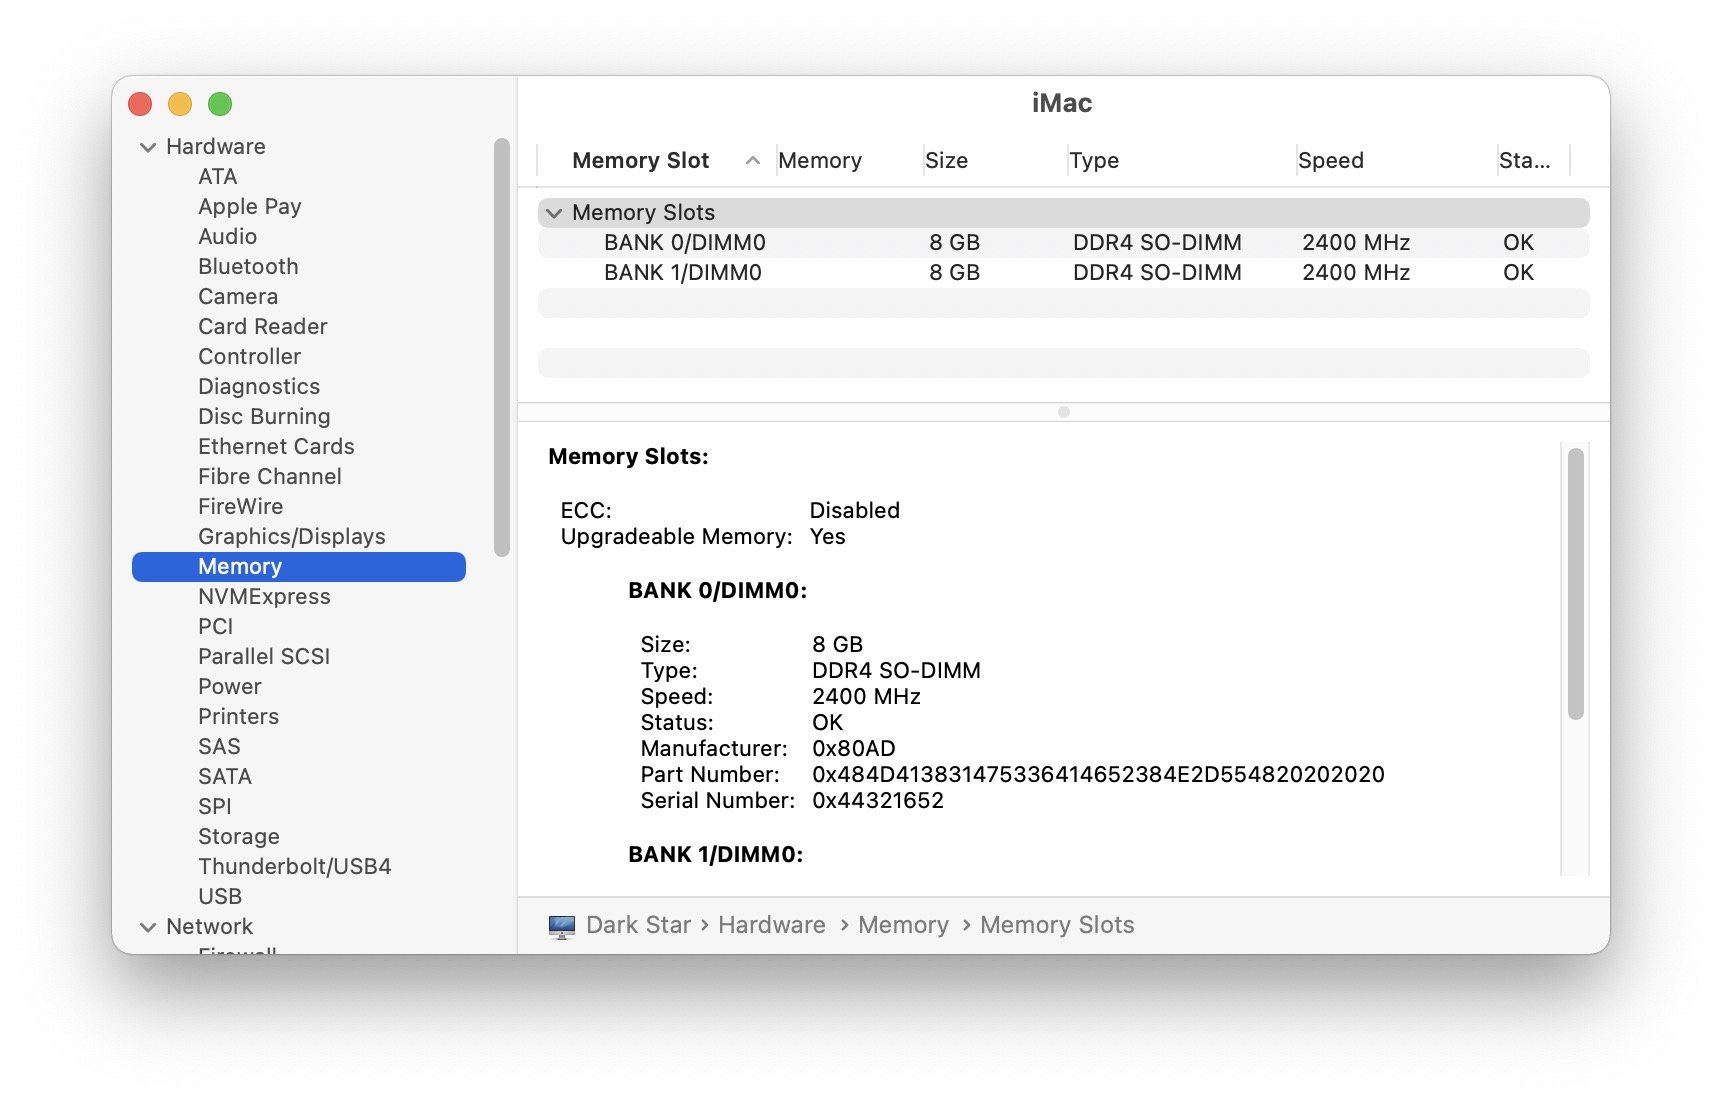Click Memory Slots in the path bar
Viewport: 1722px width, 1102px height.
point(1057,926)
